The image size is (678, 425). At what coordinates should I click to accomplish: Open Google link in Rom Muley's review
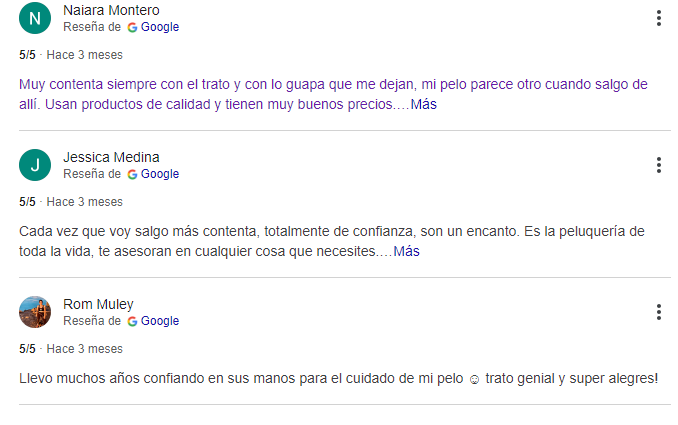[x=160, y=322]
